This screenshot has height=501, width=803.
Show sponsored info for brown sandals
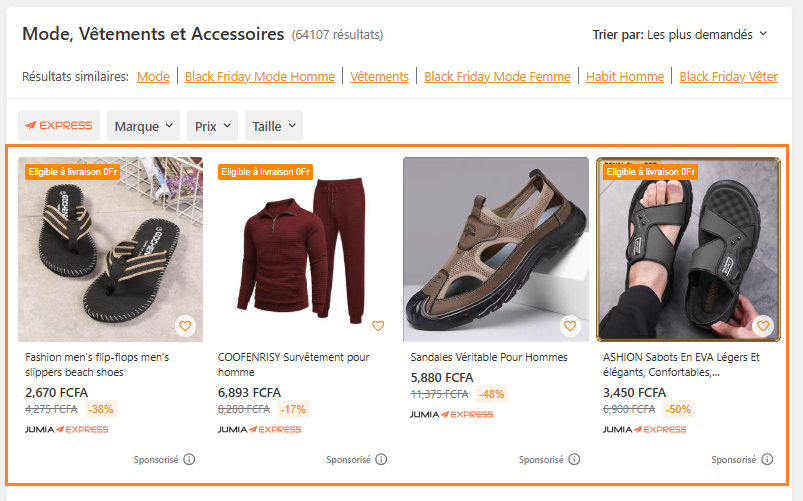coord(574,460)
